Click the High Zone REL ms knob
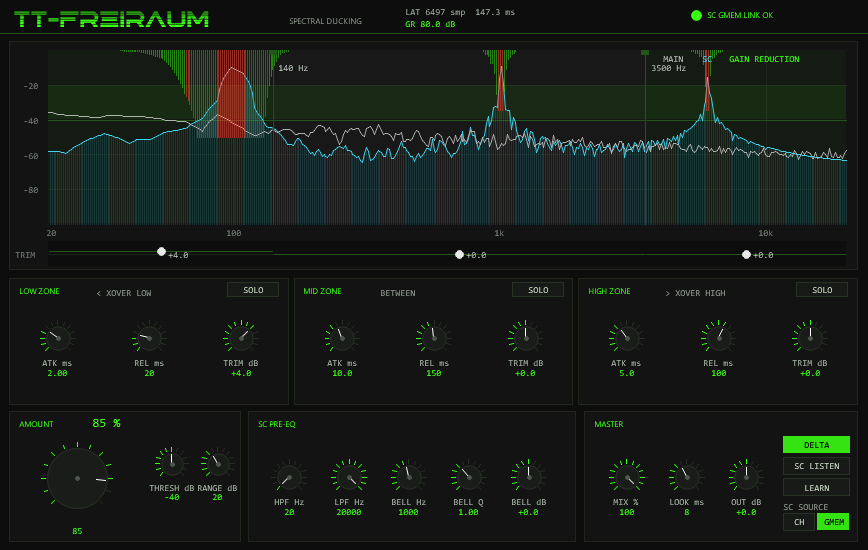Viewport: 868px width, 550px height. 719,338
